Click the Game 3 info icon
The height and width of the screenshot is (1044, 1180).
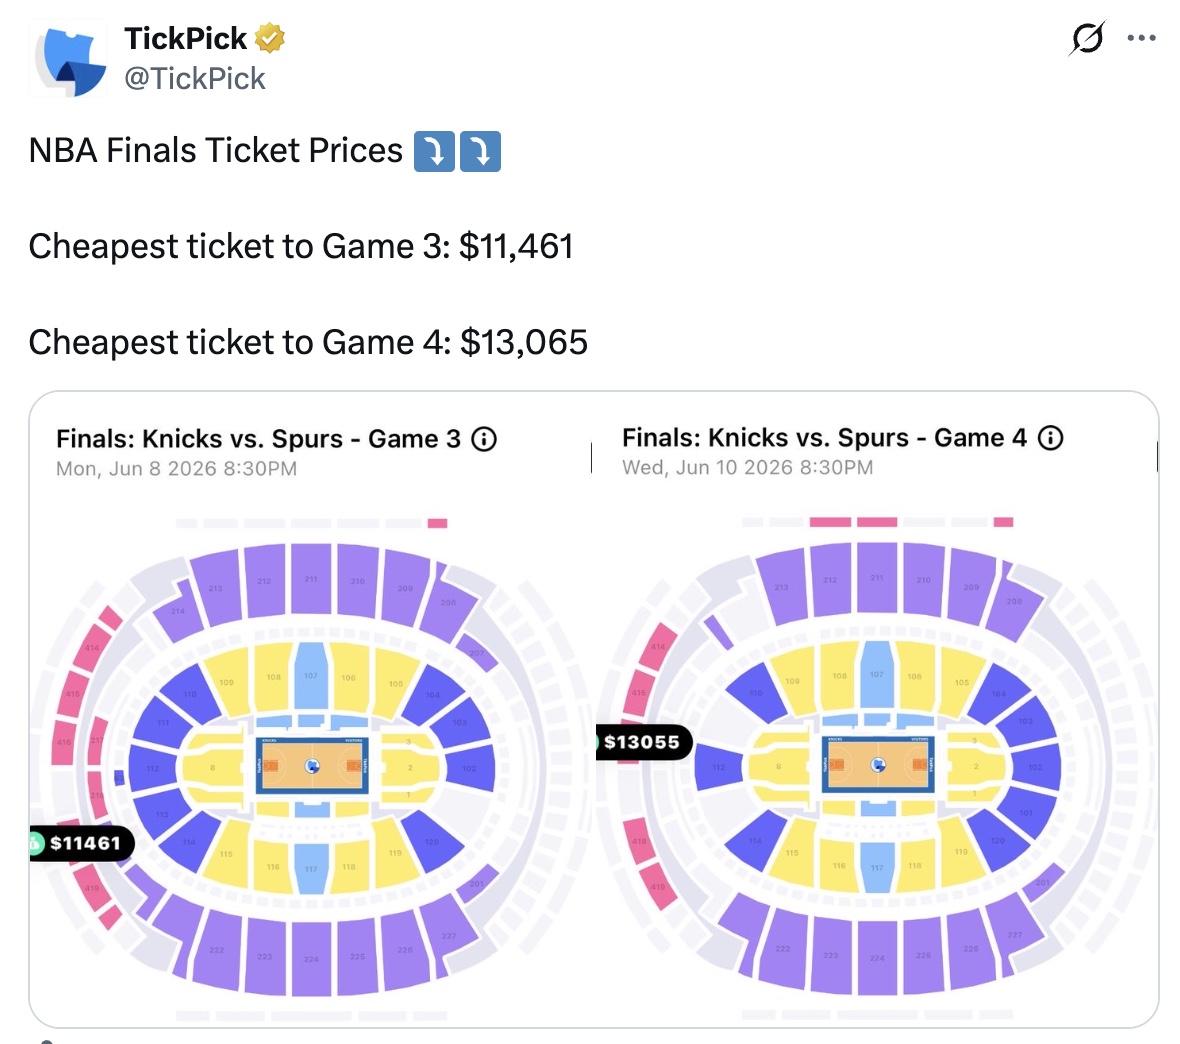pos(484,439)
